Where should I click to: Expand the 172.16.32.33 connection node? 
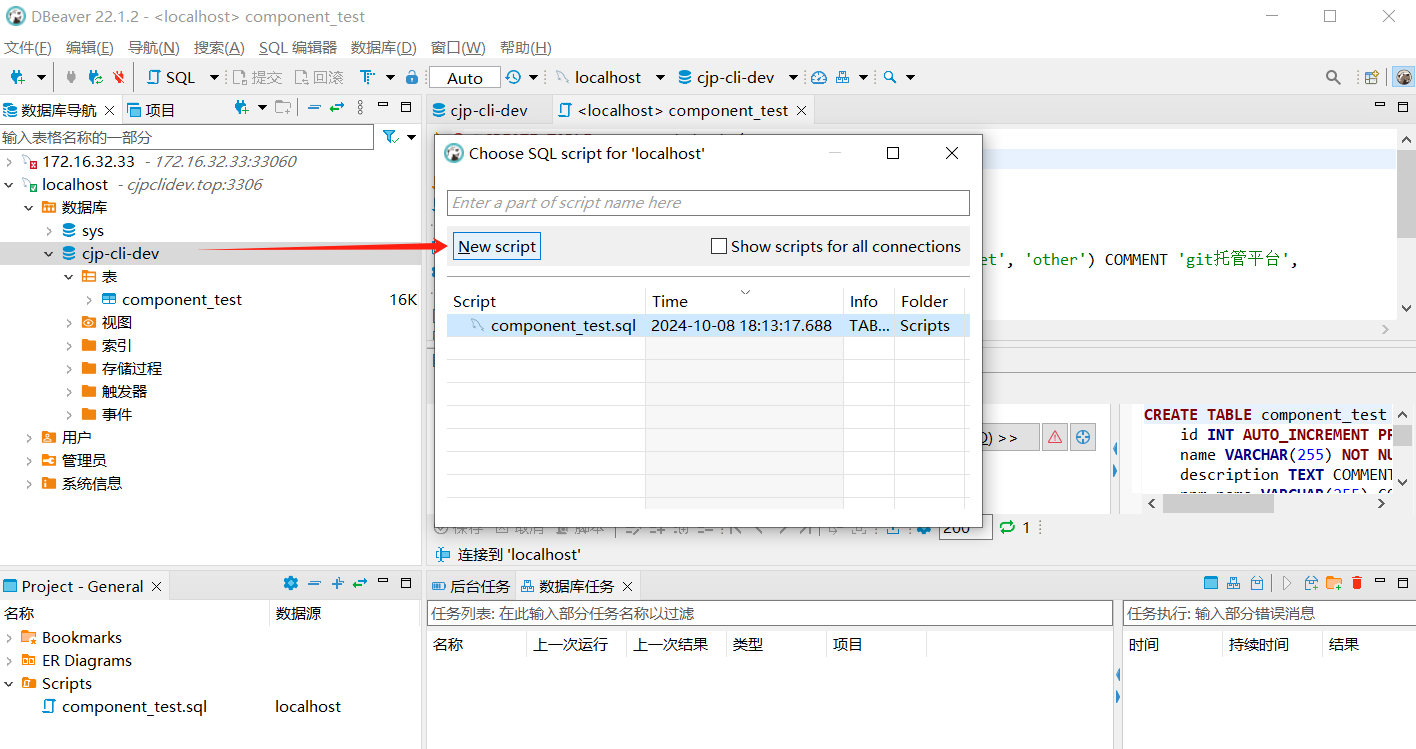9,161
